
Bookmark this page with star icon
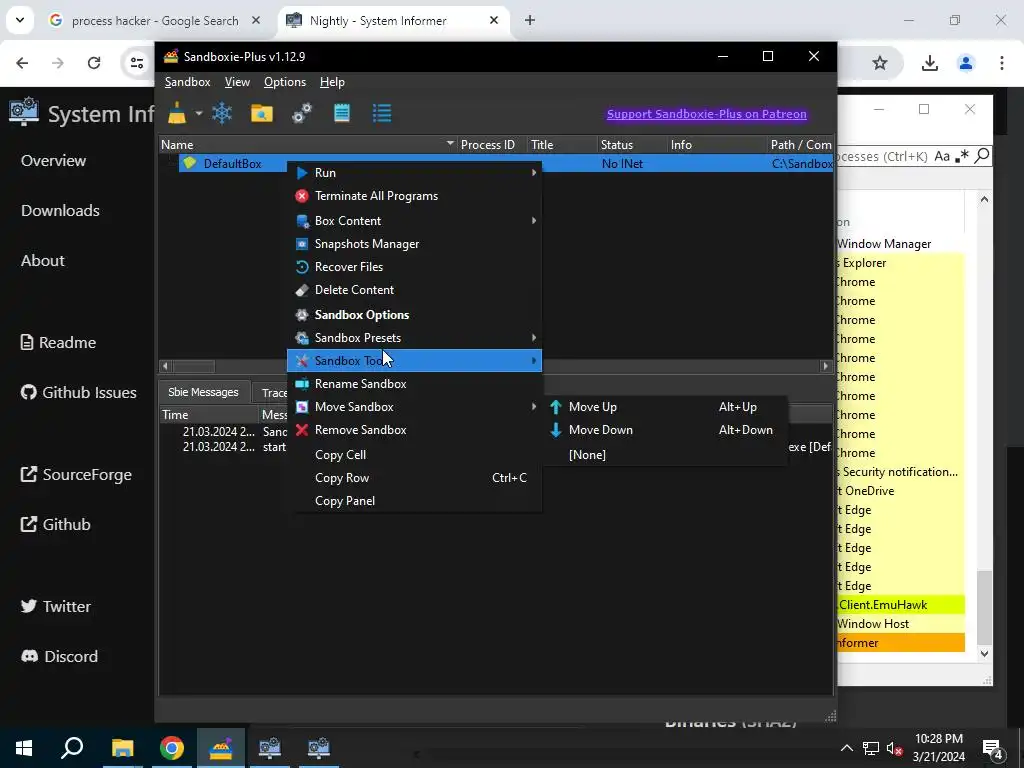pos(880,63)
